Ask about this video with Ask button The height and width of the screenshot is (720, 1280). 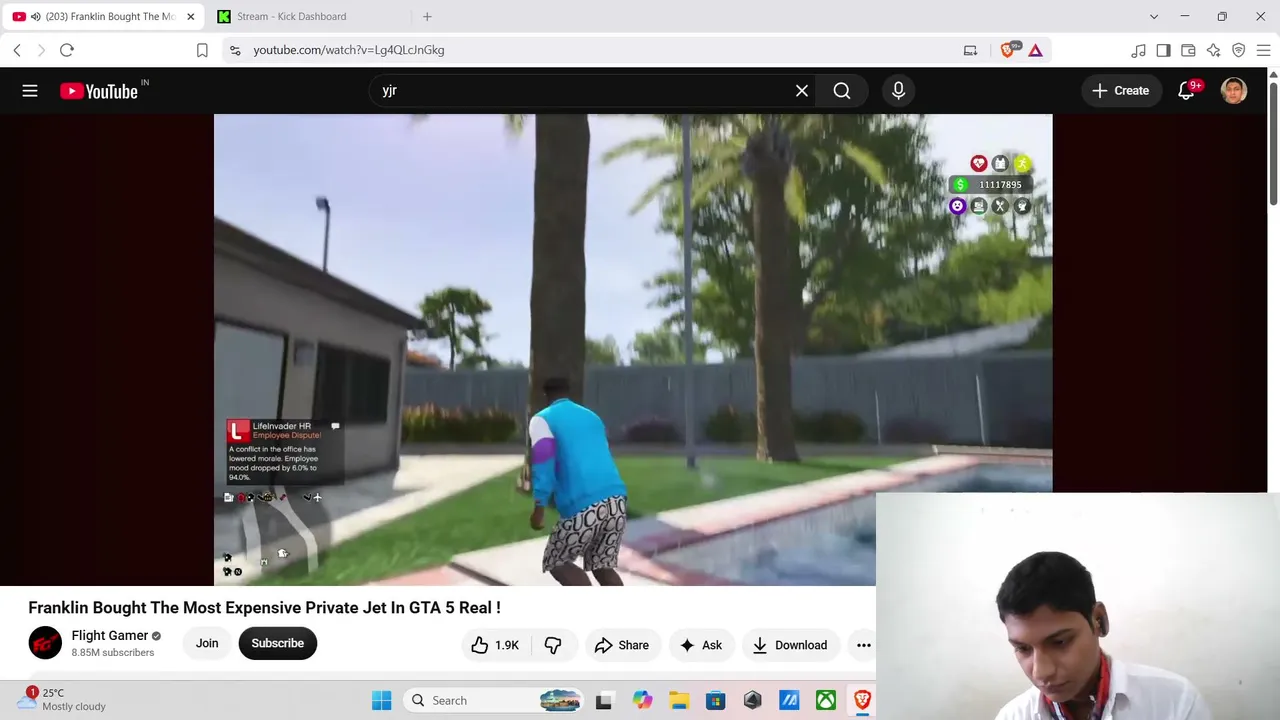(701, 645)
